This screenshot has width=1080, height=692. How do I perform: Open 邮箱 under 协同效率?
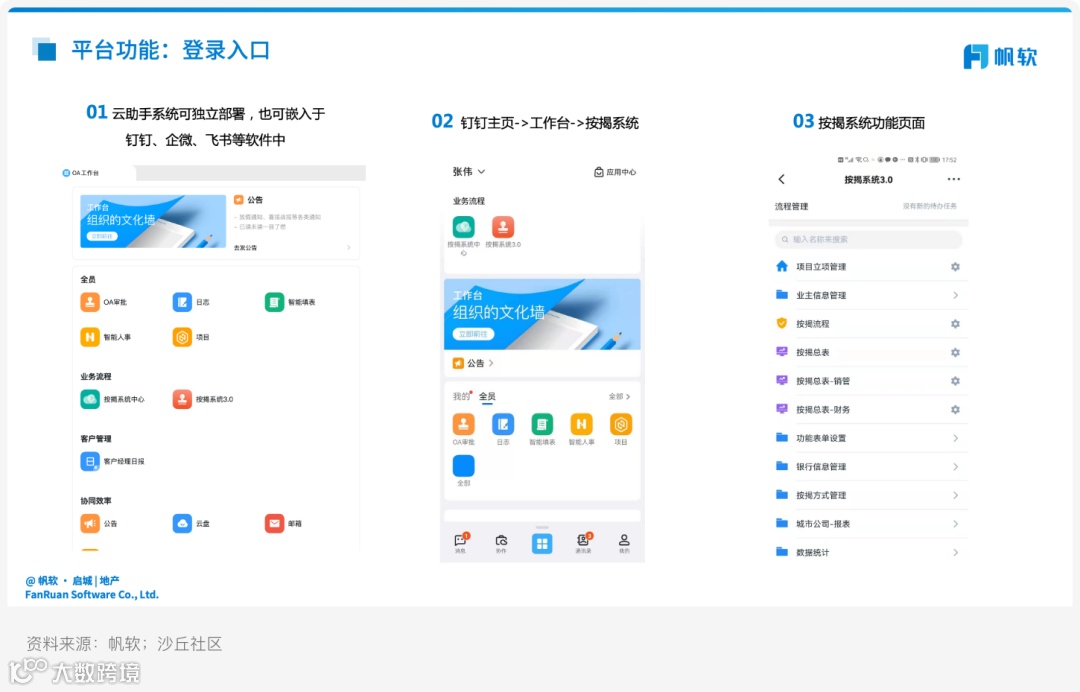[283, 524]
